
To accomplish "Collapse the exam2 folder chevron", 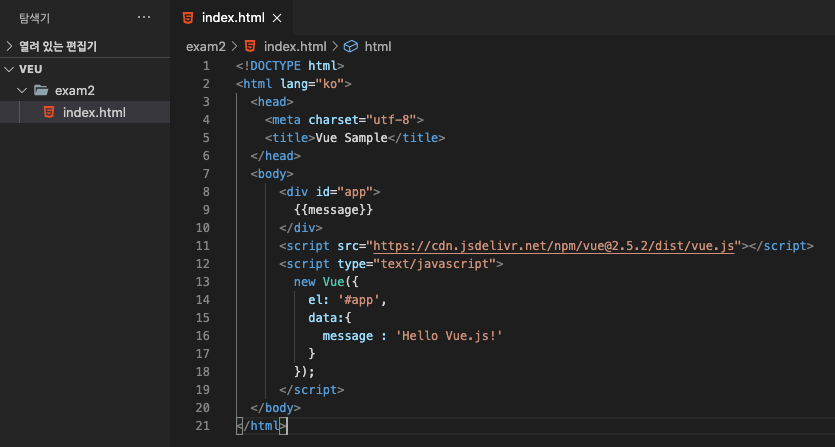I will coord(22,91).
